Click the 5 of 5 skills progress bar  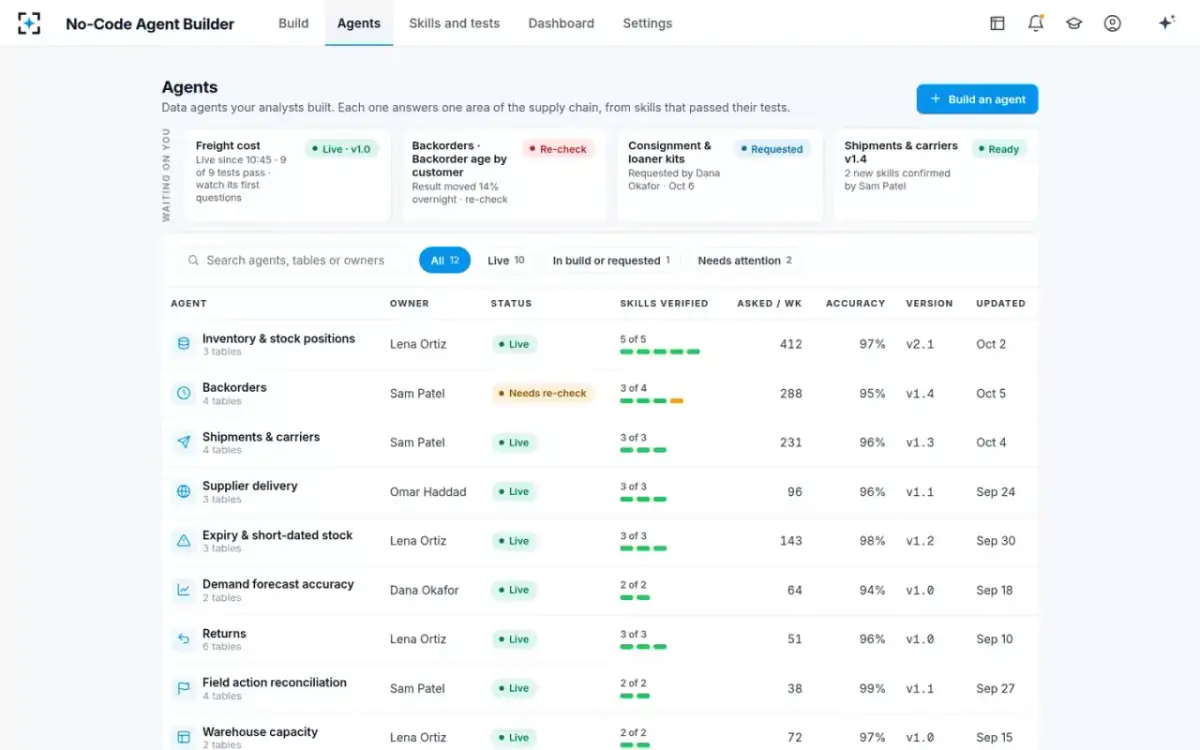[660, 352]
